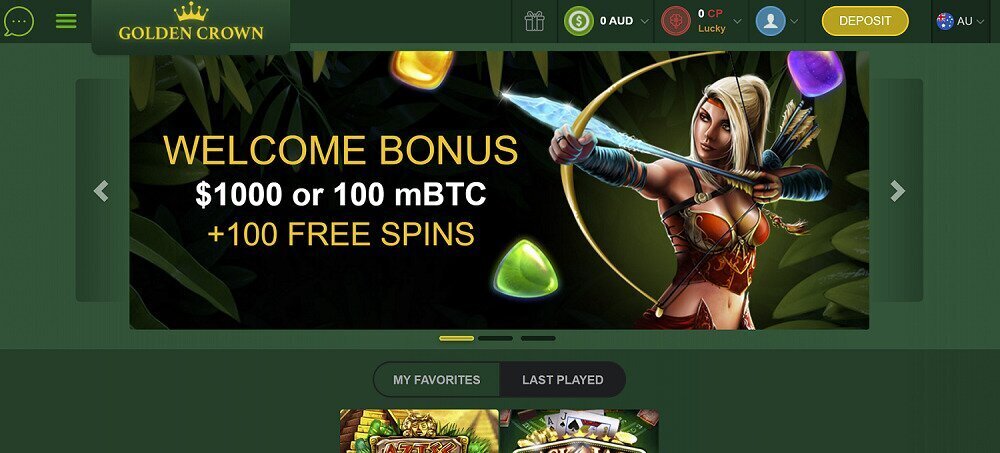Go to the next banner slide arrow
The image size is (1000, 453).
[x=897, y=190]
